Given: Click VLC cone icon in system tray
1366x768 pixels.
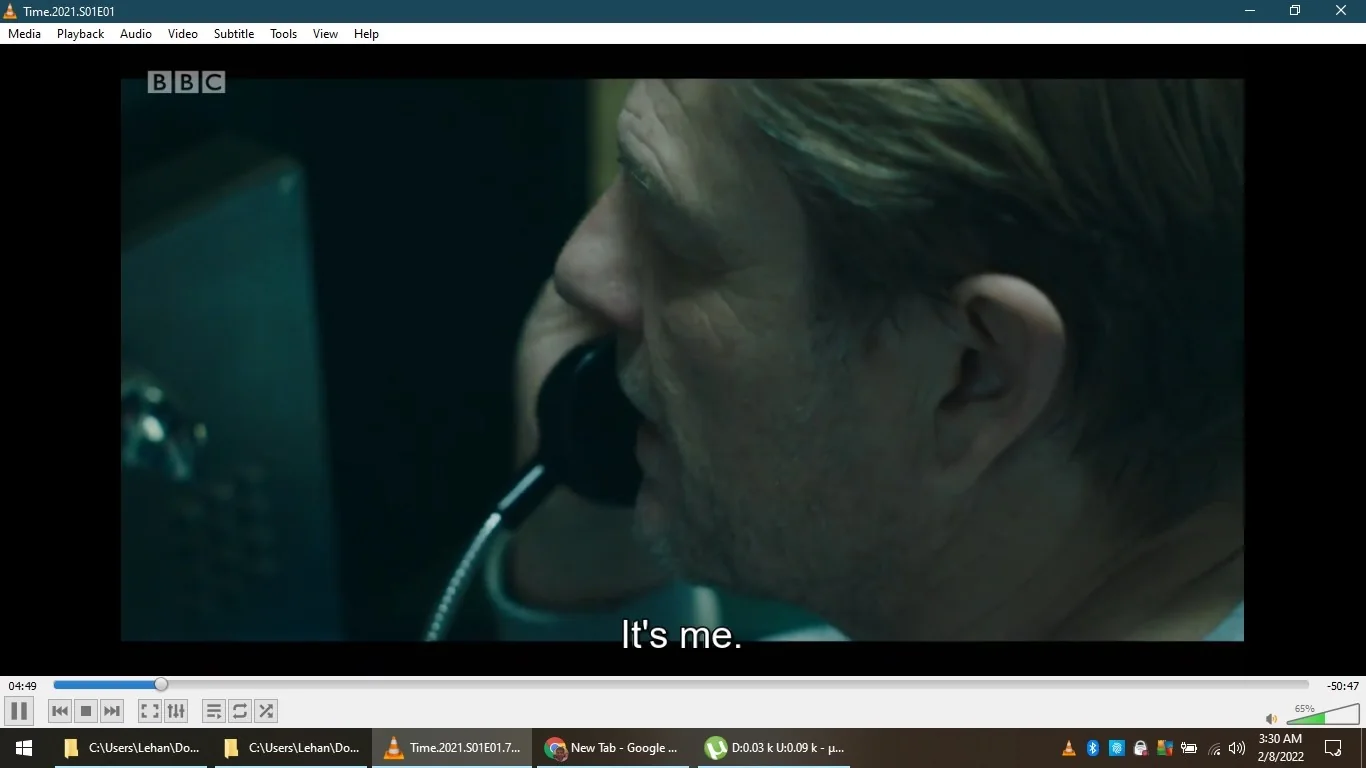Looking at the screenshot, I should (1069, 748).
